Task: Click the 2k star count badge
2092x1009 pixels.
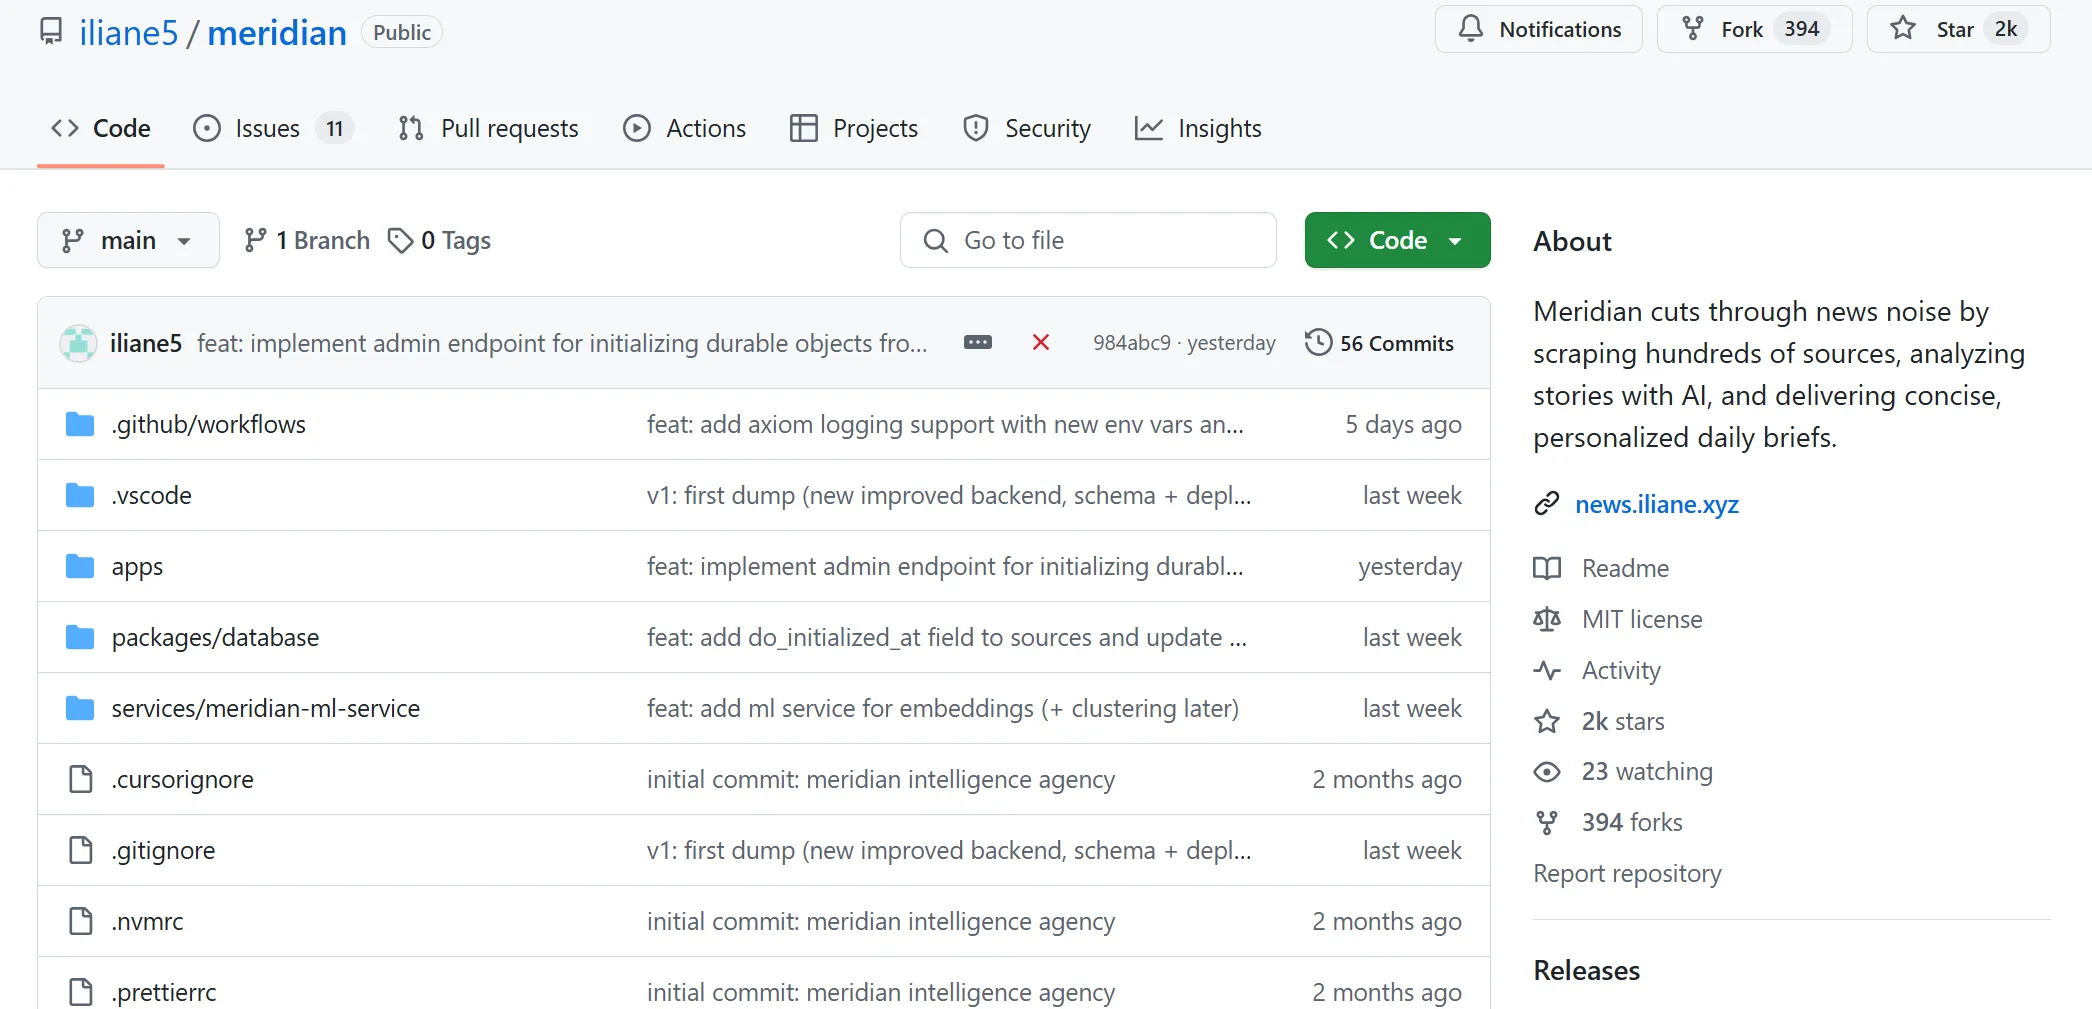Action: (2005, 29)
